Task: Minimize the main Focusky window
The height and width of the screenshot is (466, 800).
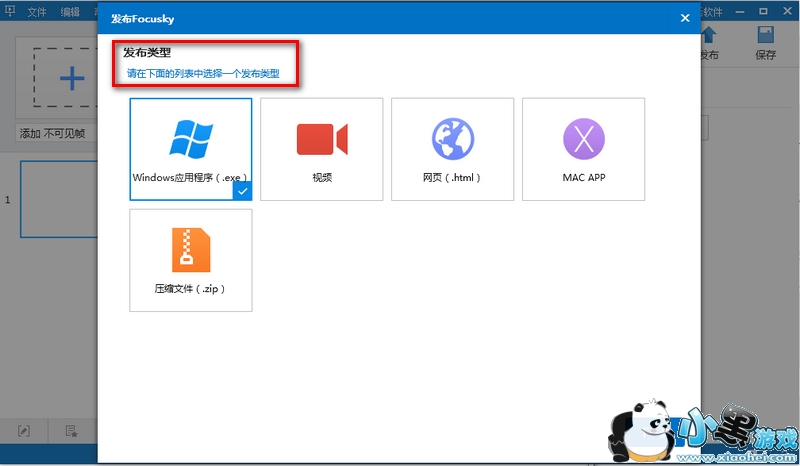Action: click(x=740, y=11)
